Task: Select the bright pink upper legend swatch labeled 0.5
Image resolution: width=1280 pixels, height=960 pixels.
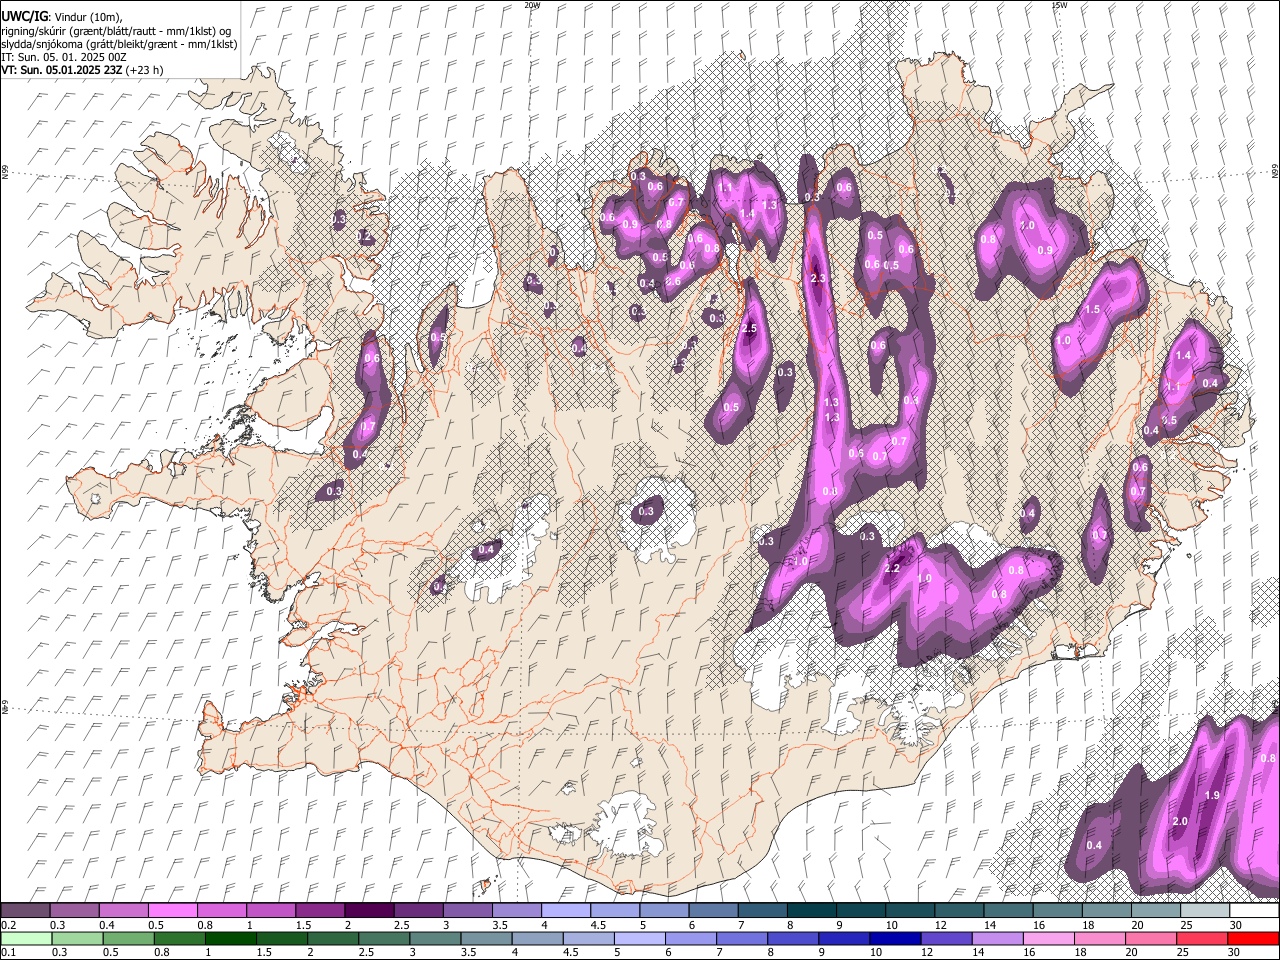Action: [172, 911]
